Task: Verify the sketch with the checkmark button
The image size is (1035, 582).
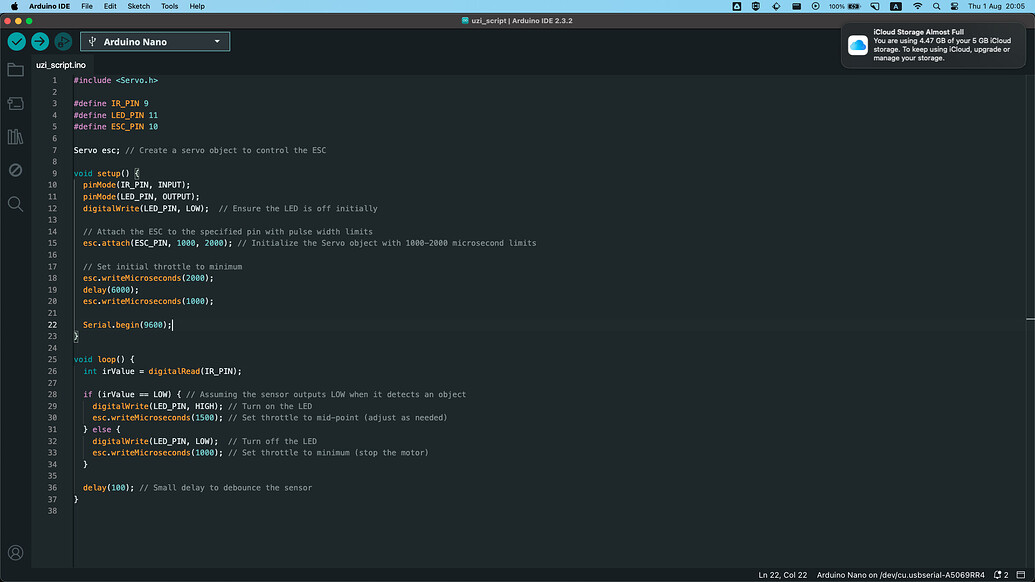Action: pos(15,42)
